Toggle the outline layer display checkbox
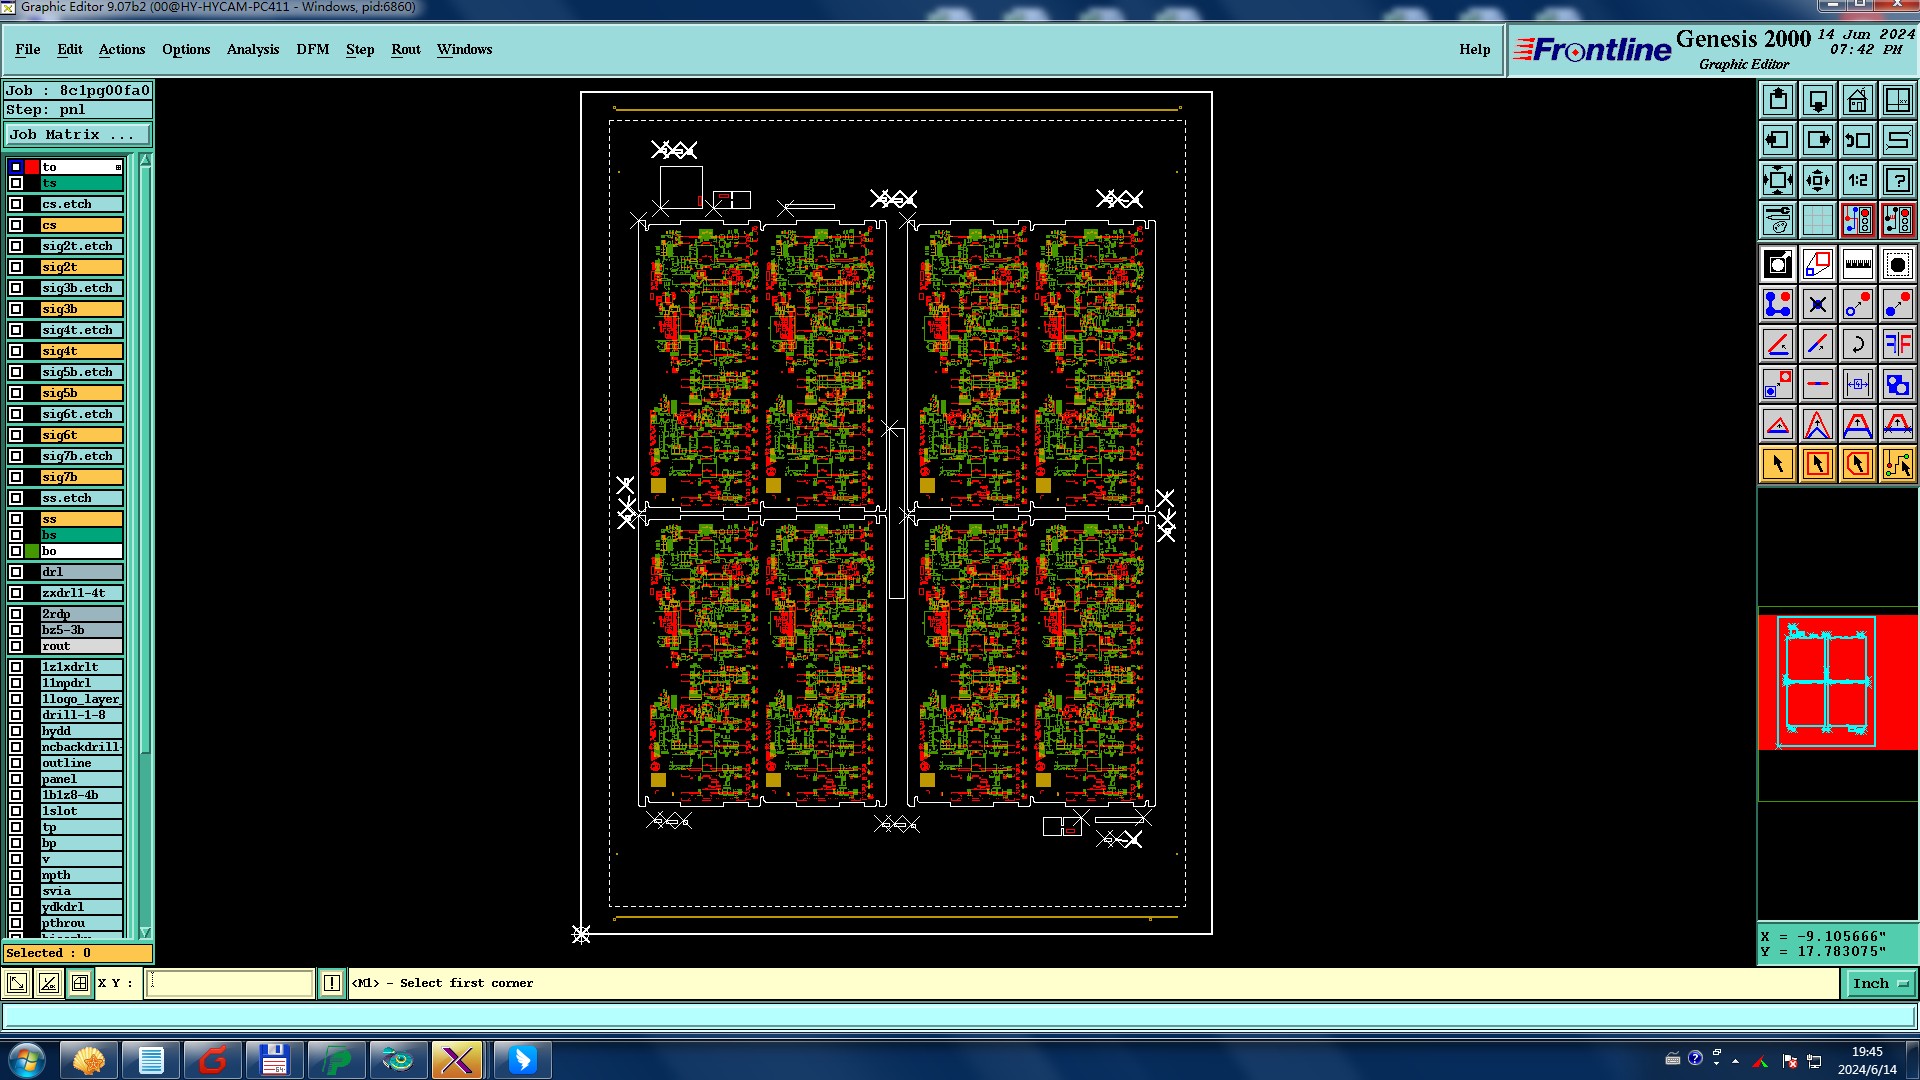The width and height of the screenshot is (1920, 1080). [16, 763]
